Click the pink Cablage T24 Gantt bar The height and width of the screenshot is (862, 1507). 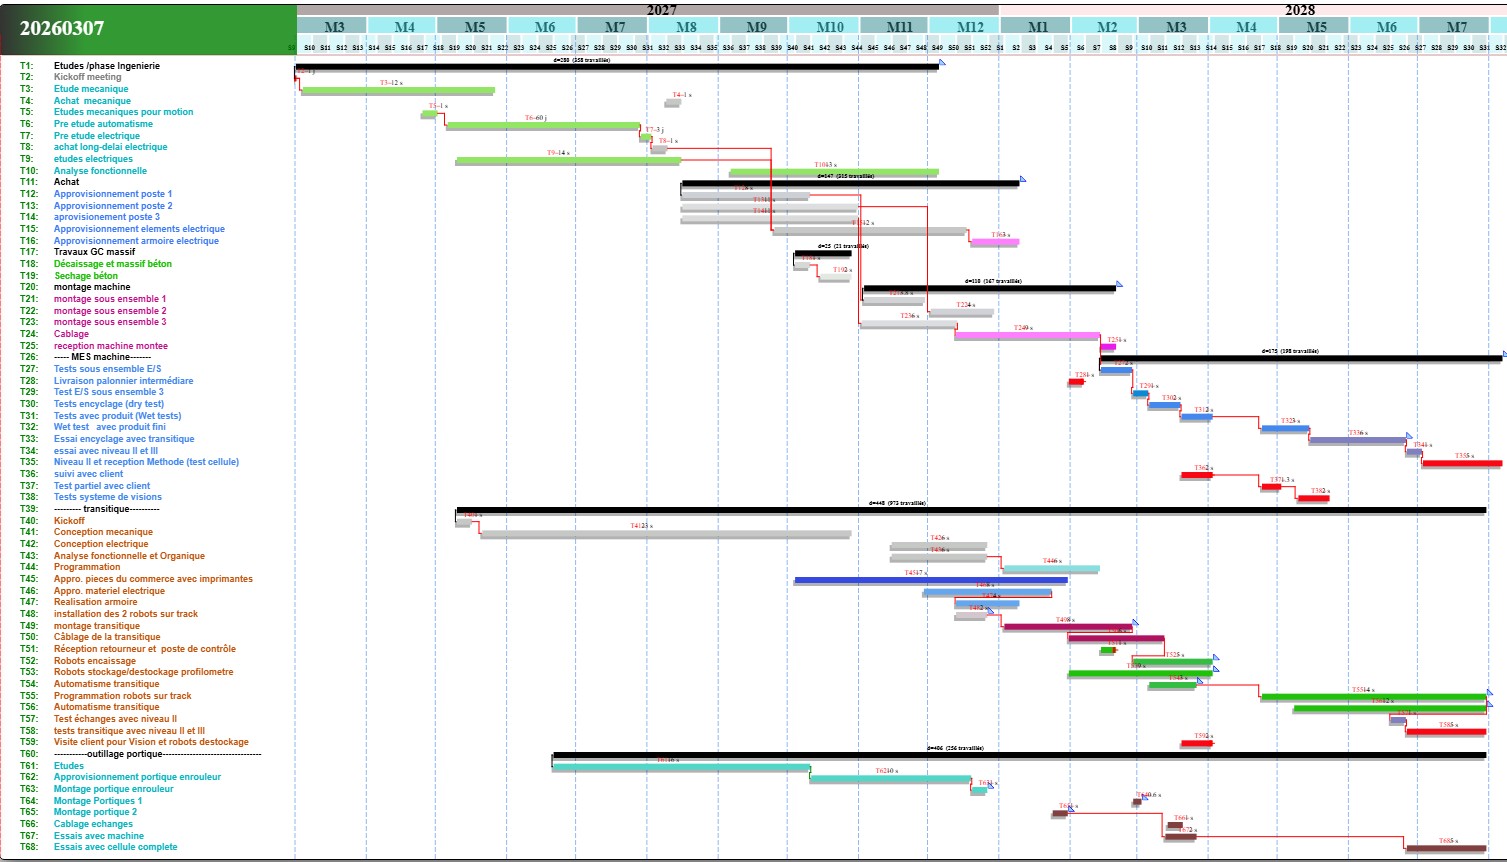coord(1026,336)
